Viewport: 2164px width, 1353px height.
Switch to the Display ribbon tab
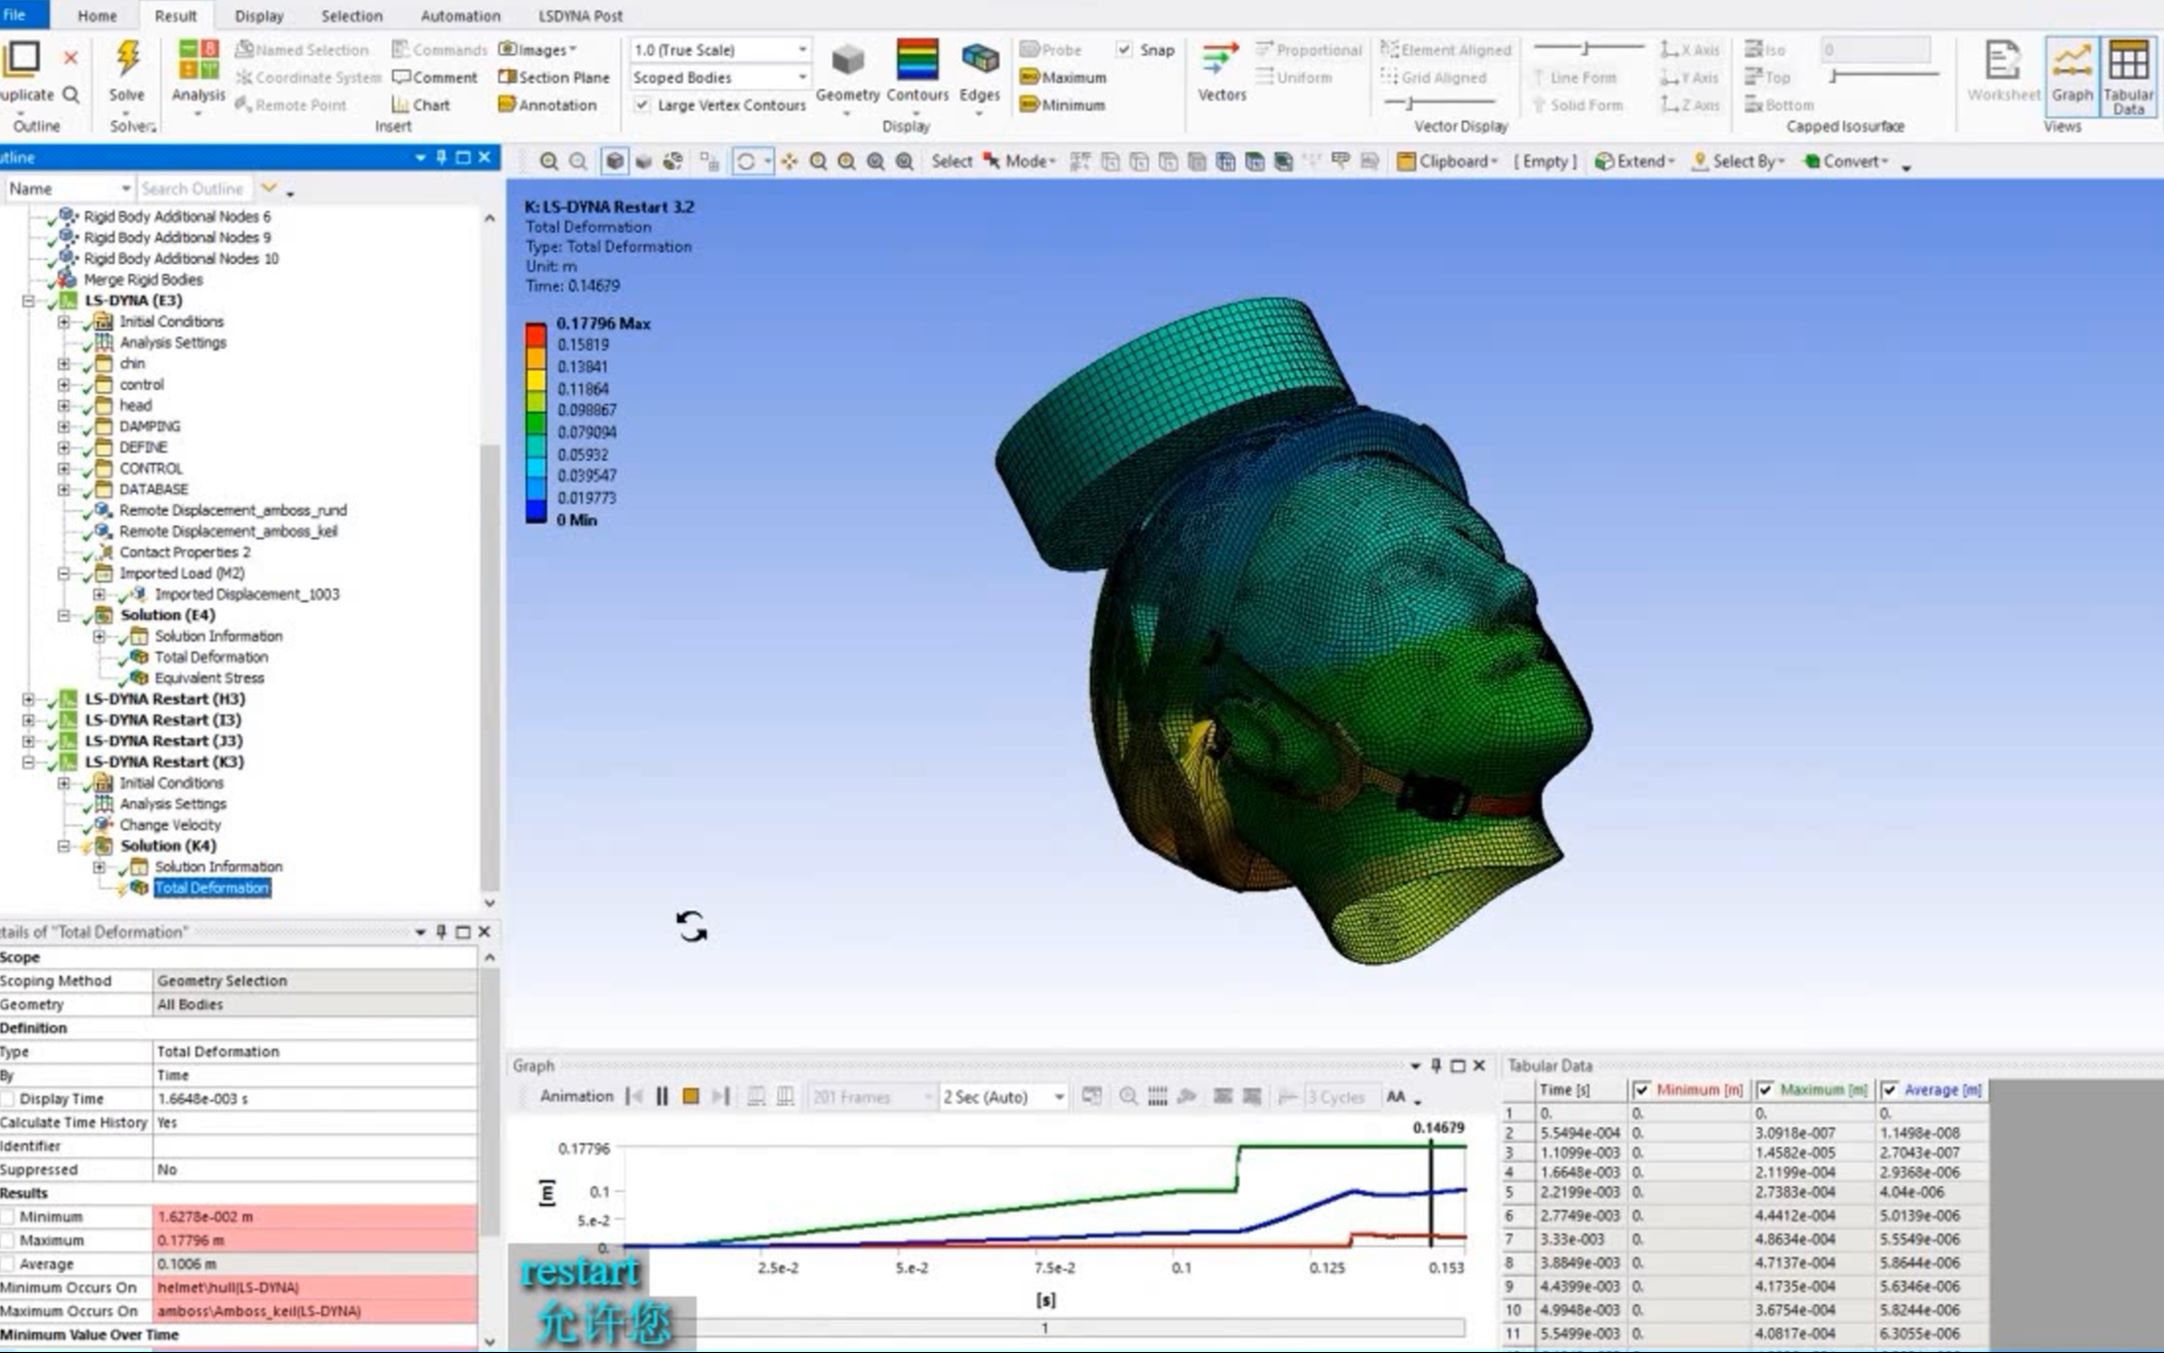[x=259, y=16]
